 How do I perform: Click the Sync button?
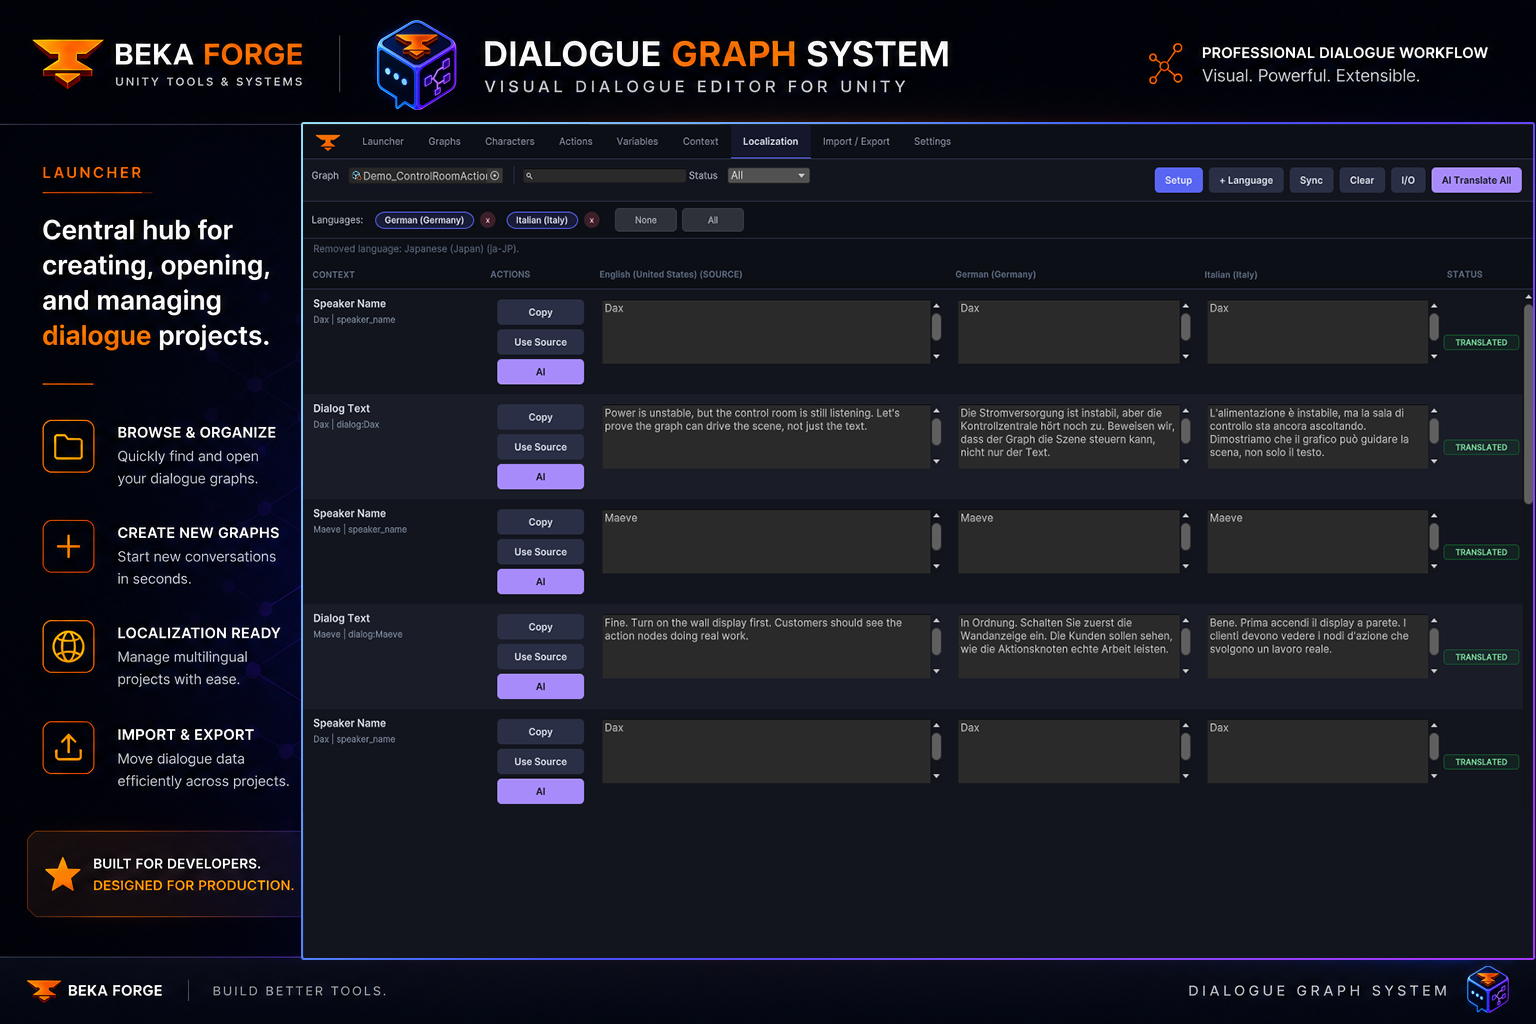1311,180
